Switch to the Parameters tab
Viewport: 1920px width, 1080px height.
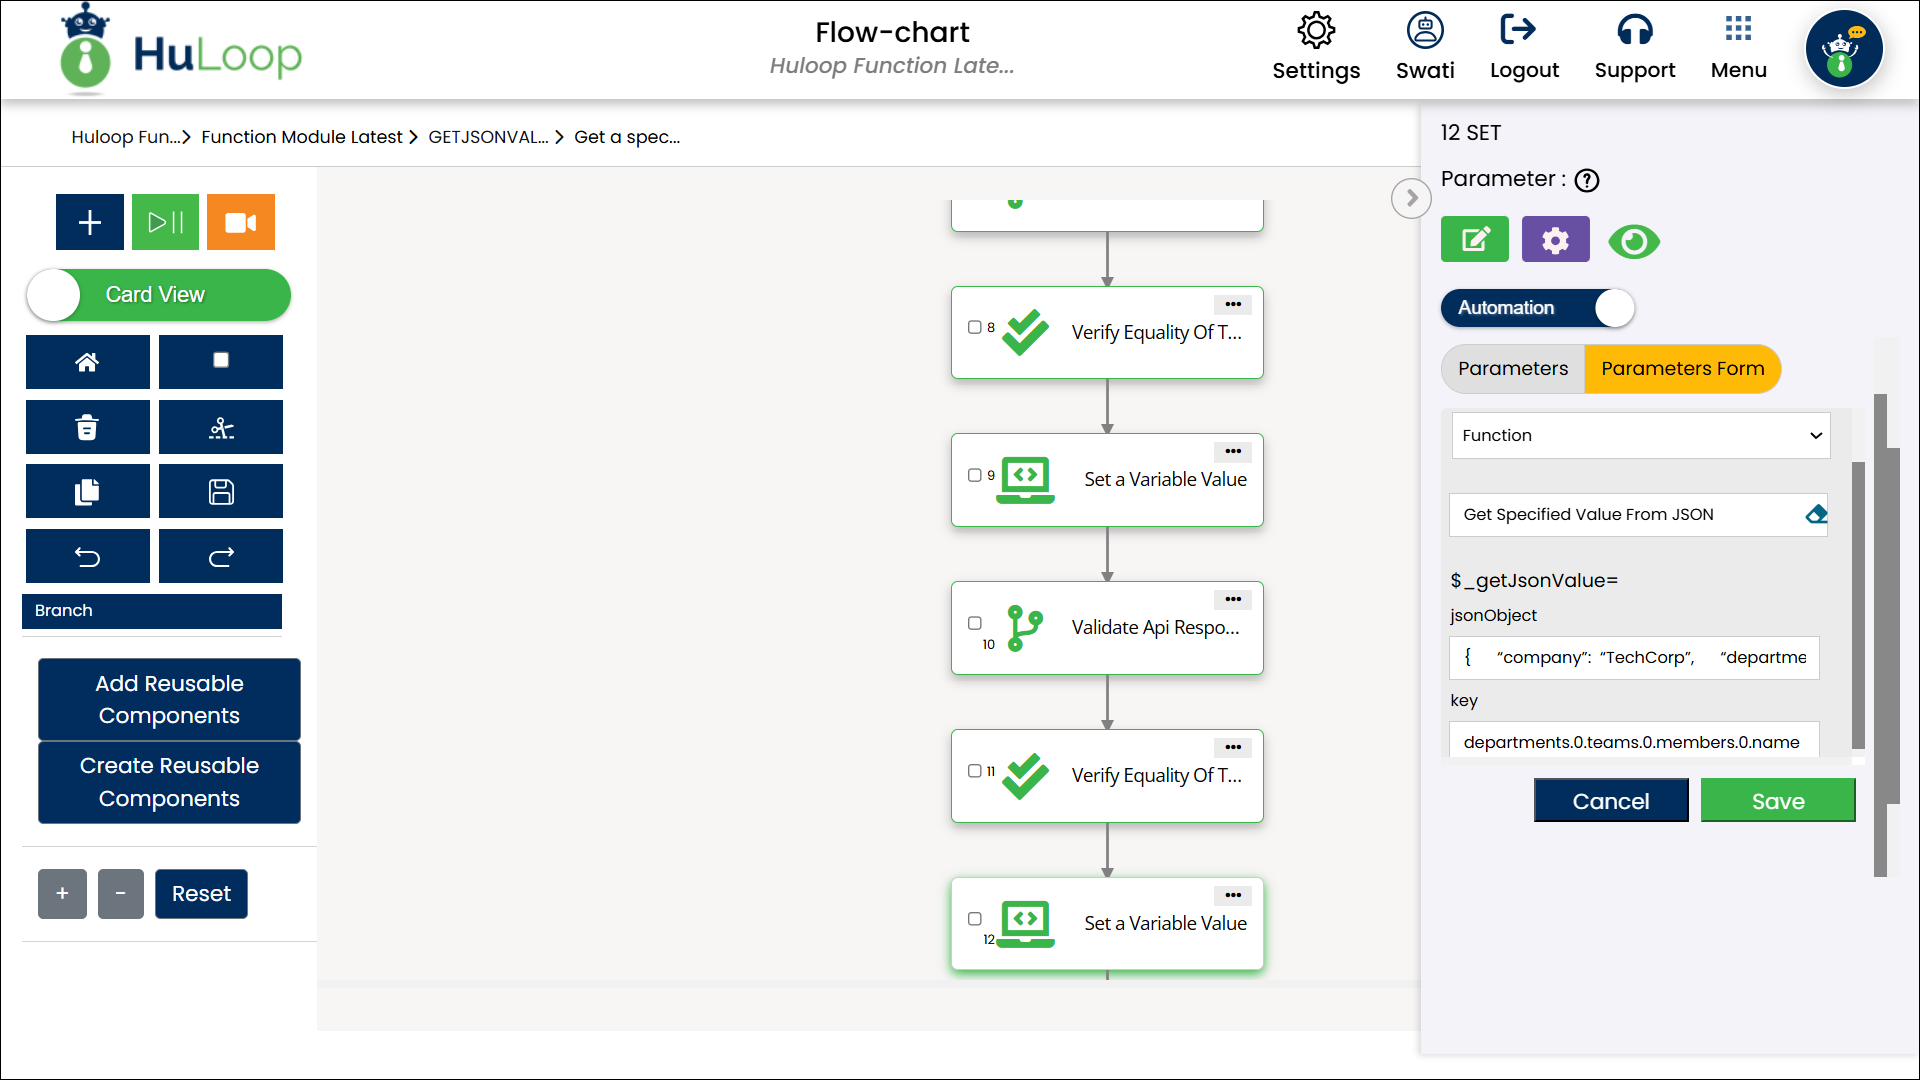(x=1512, y=369)
